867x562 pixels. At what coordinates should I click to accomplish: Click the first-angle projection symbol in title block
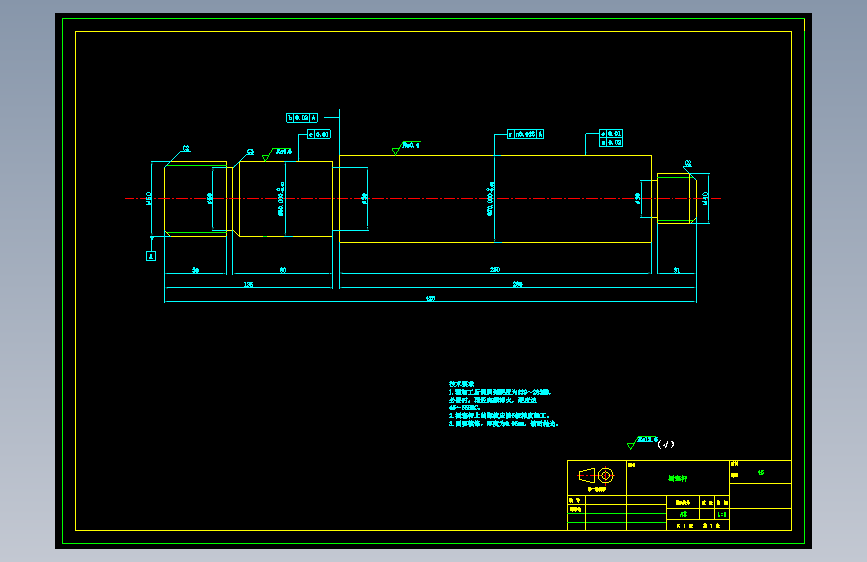tap(597, 476)
